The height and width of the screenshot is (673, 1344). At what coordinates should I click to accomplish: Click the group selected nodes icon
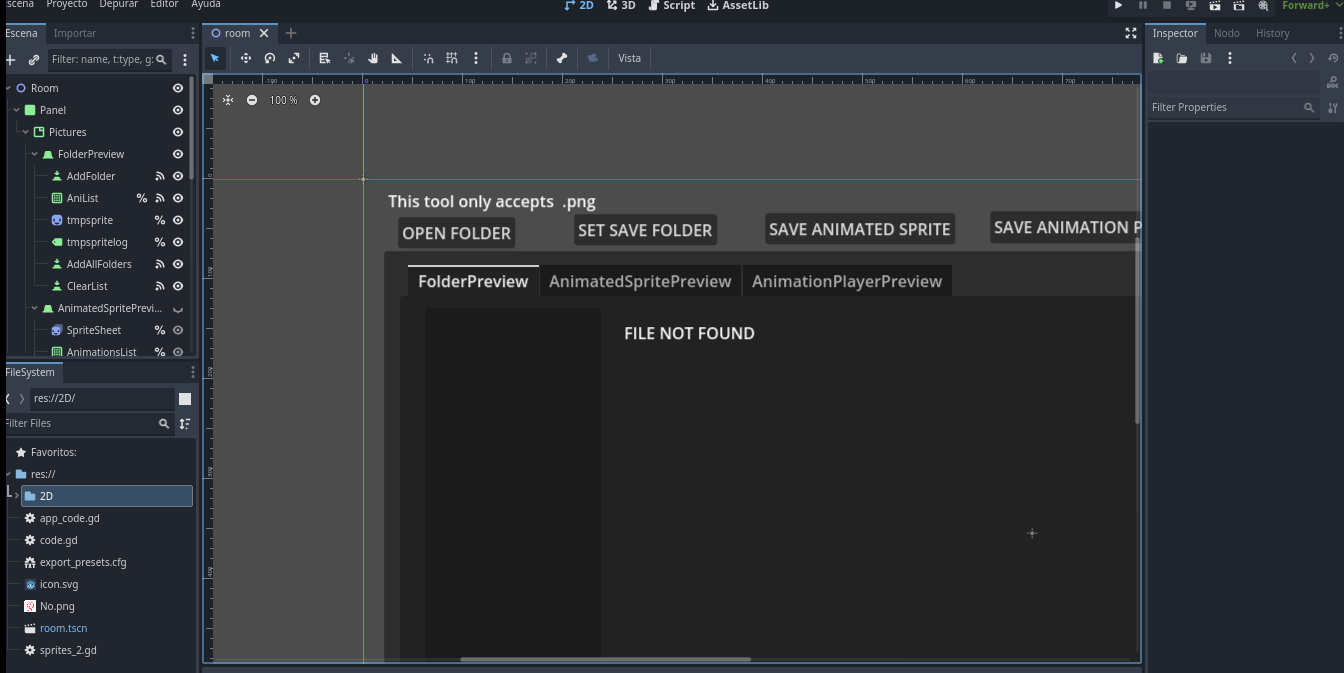(531, 58)
